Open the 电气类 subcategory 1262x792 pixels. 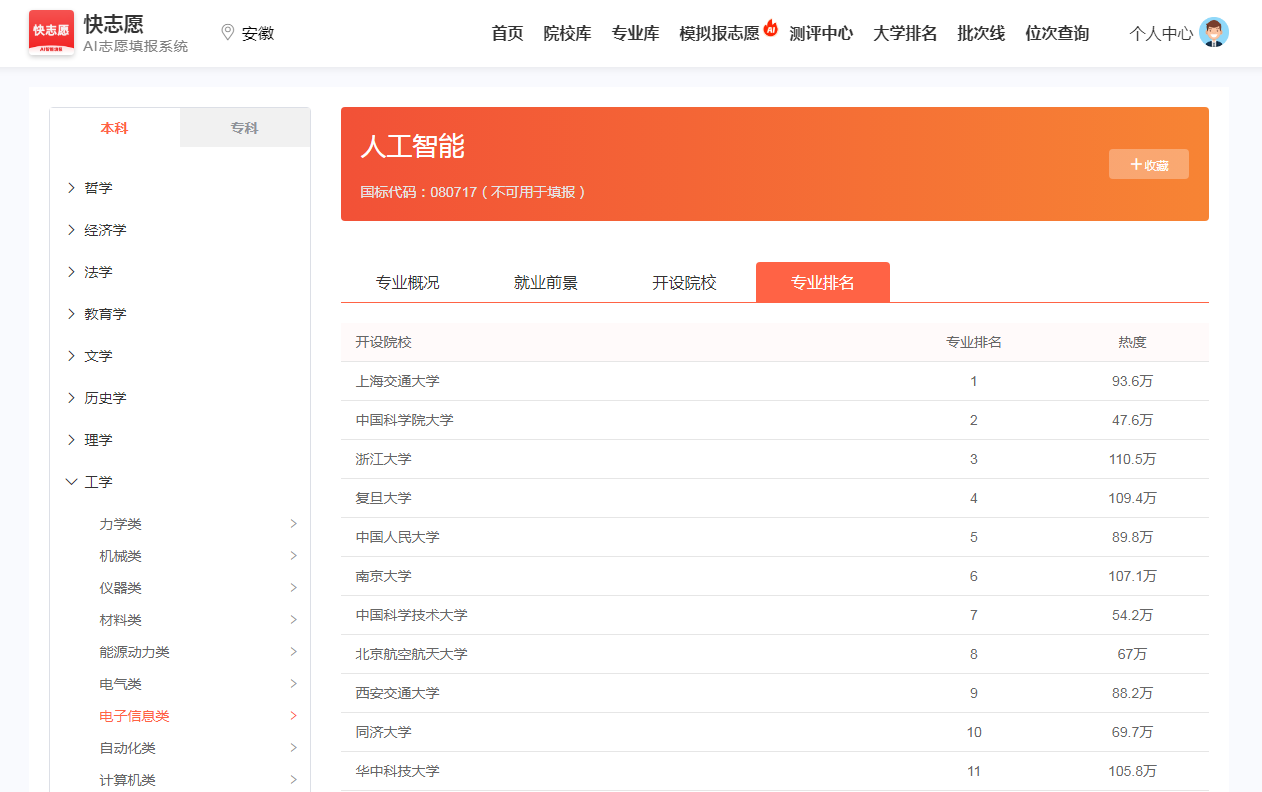tap(198, 684)
